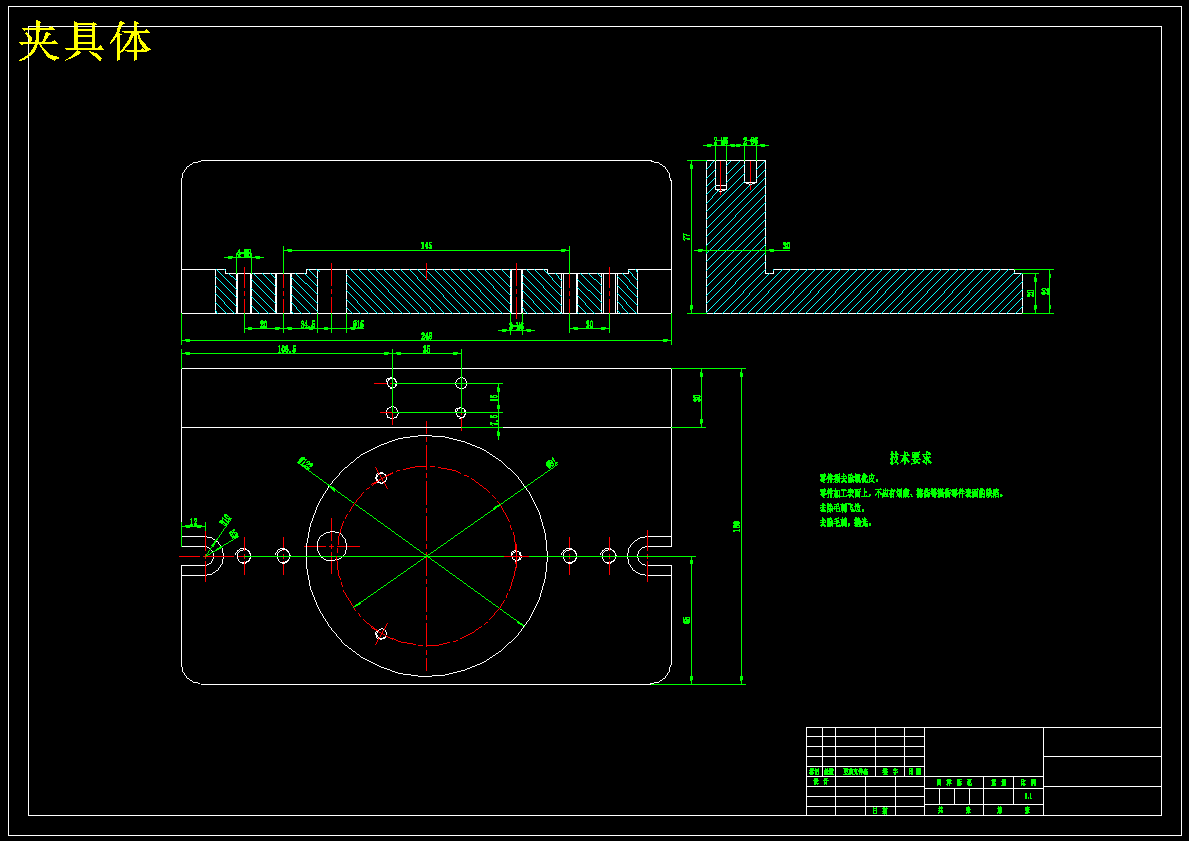Click the 65 vertical dimension near the right edge
Screen dimensions: 1189x841
687,620
